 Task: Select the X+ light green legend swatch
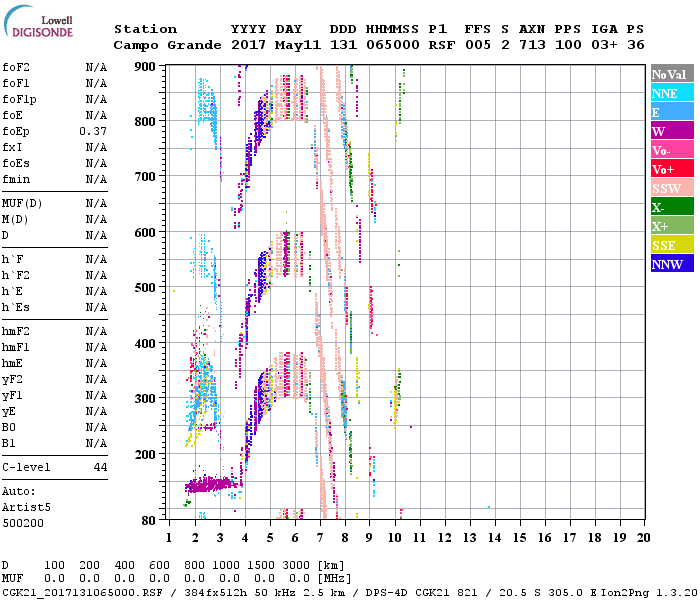tap(672, 225)
